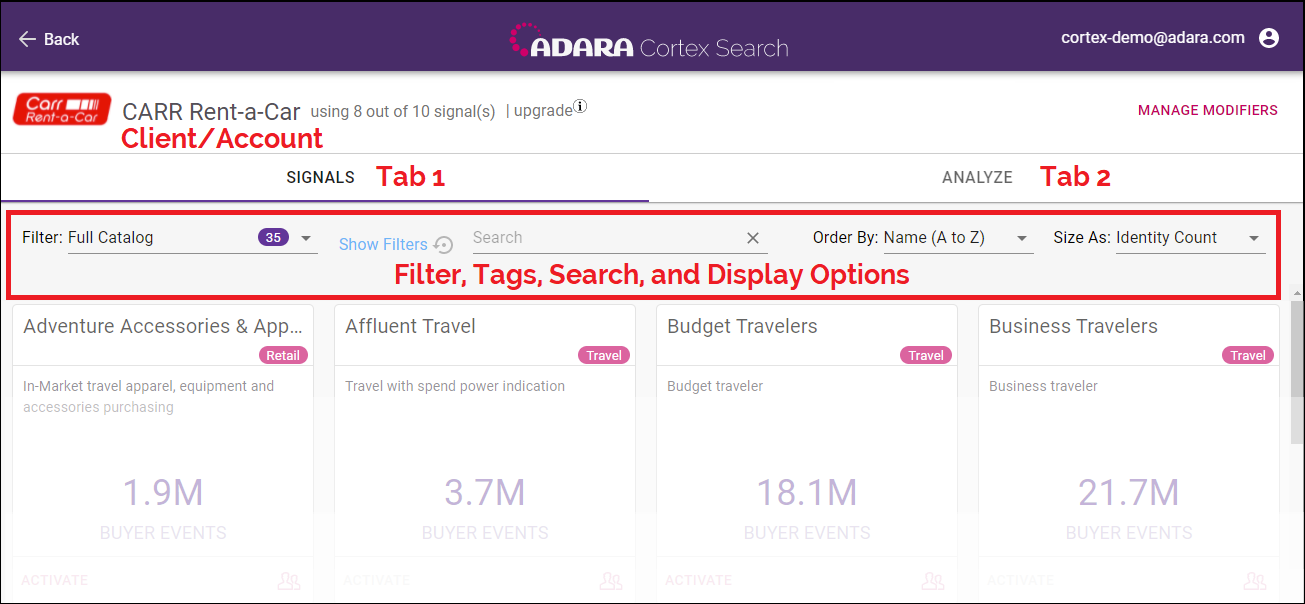Open the Size As dropdown

pyautogui.click(x=1190, y=238)
